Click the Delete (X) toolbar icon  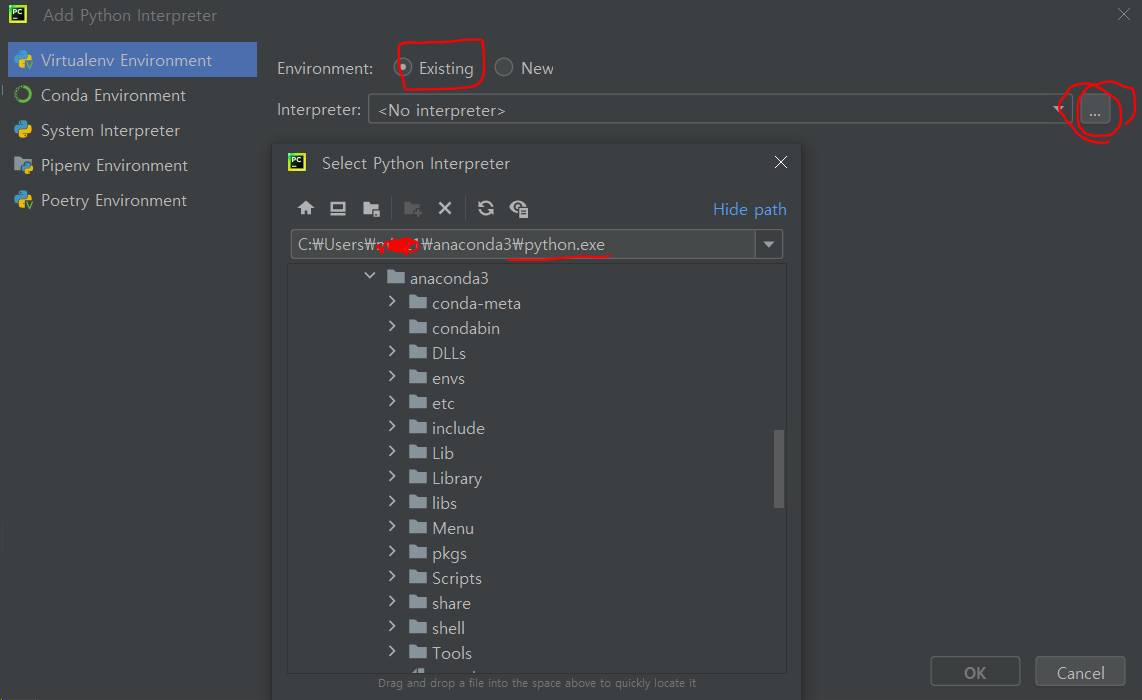(445, 208)
